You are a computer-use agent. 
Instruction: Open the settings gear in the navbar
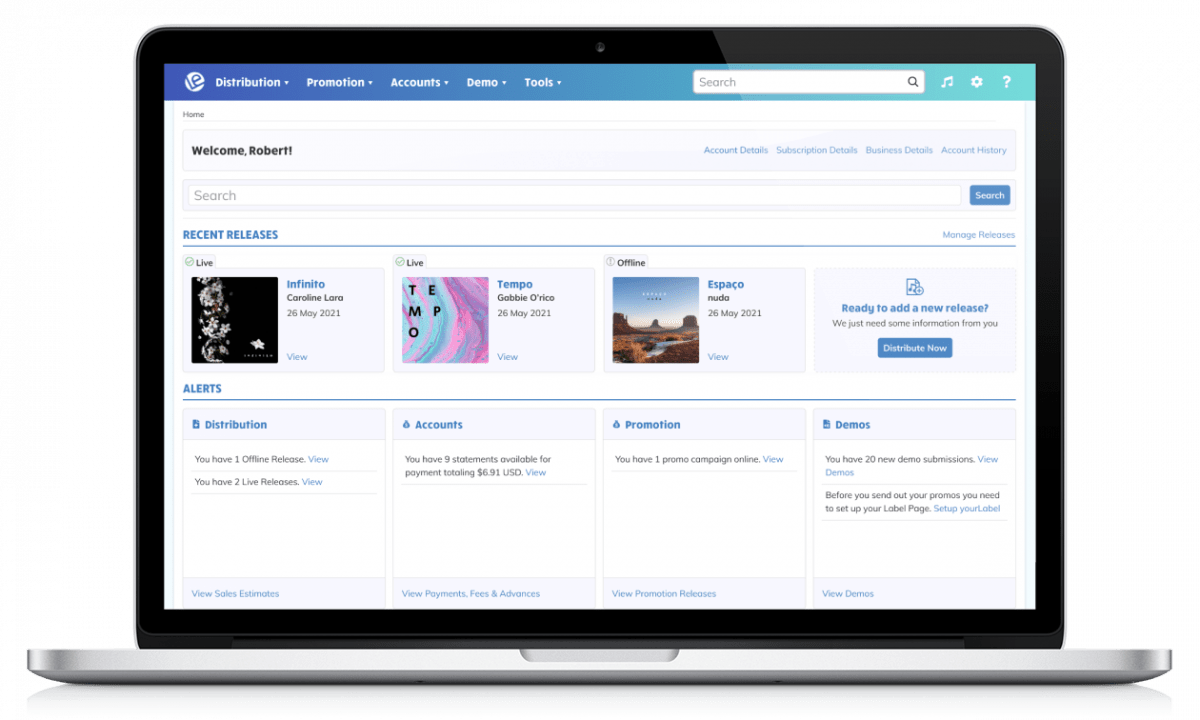pyautogui.click(x=976, y=82)
